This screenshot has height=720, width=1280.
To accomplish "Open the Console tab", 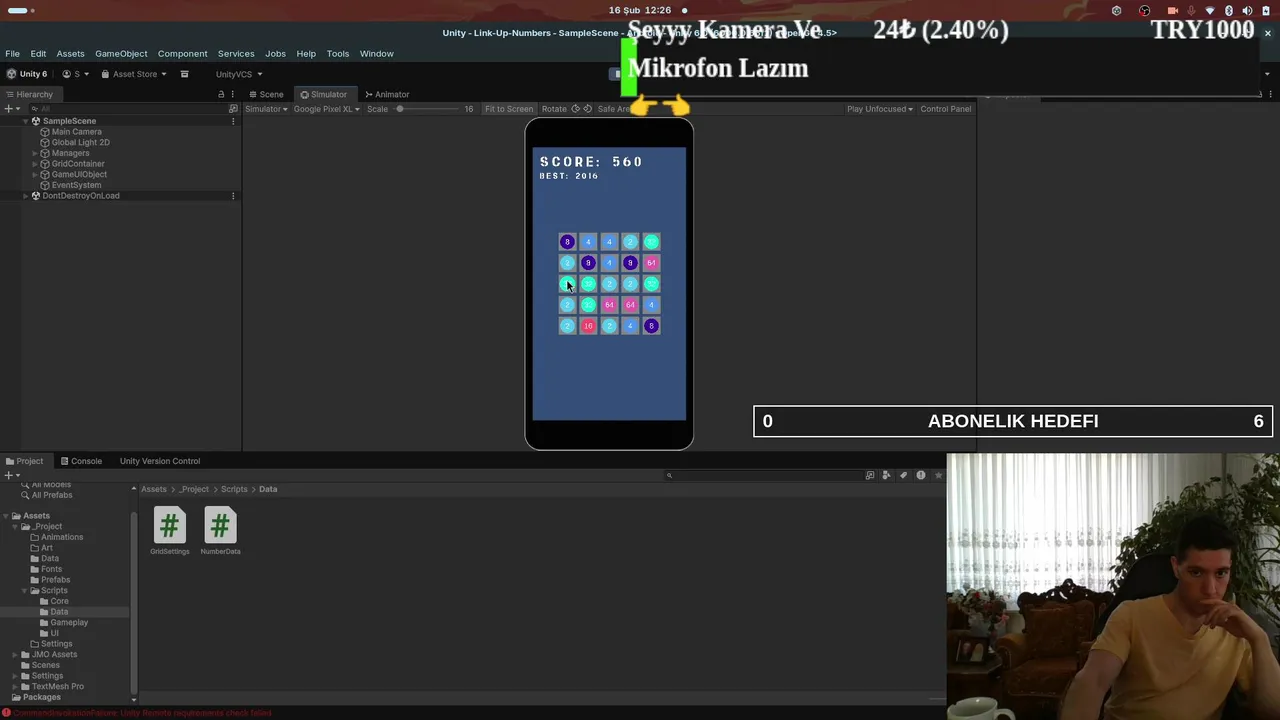I will click(x=81, y=461).
